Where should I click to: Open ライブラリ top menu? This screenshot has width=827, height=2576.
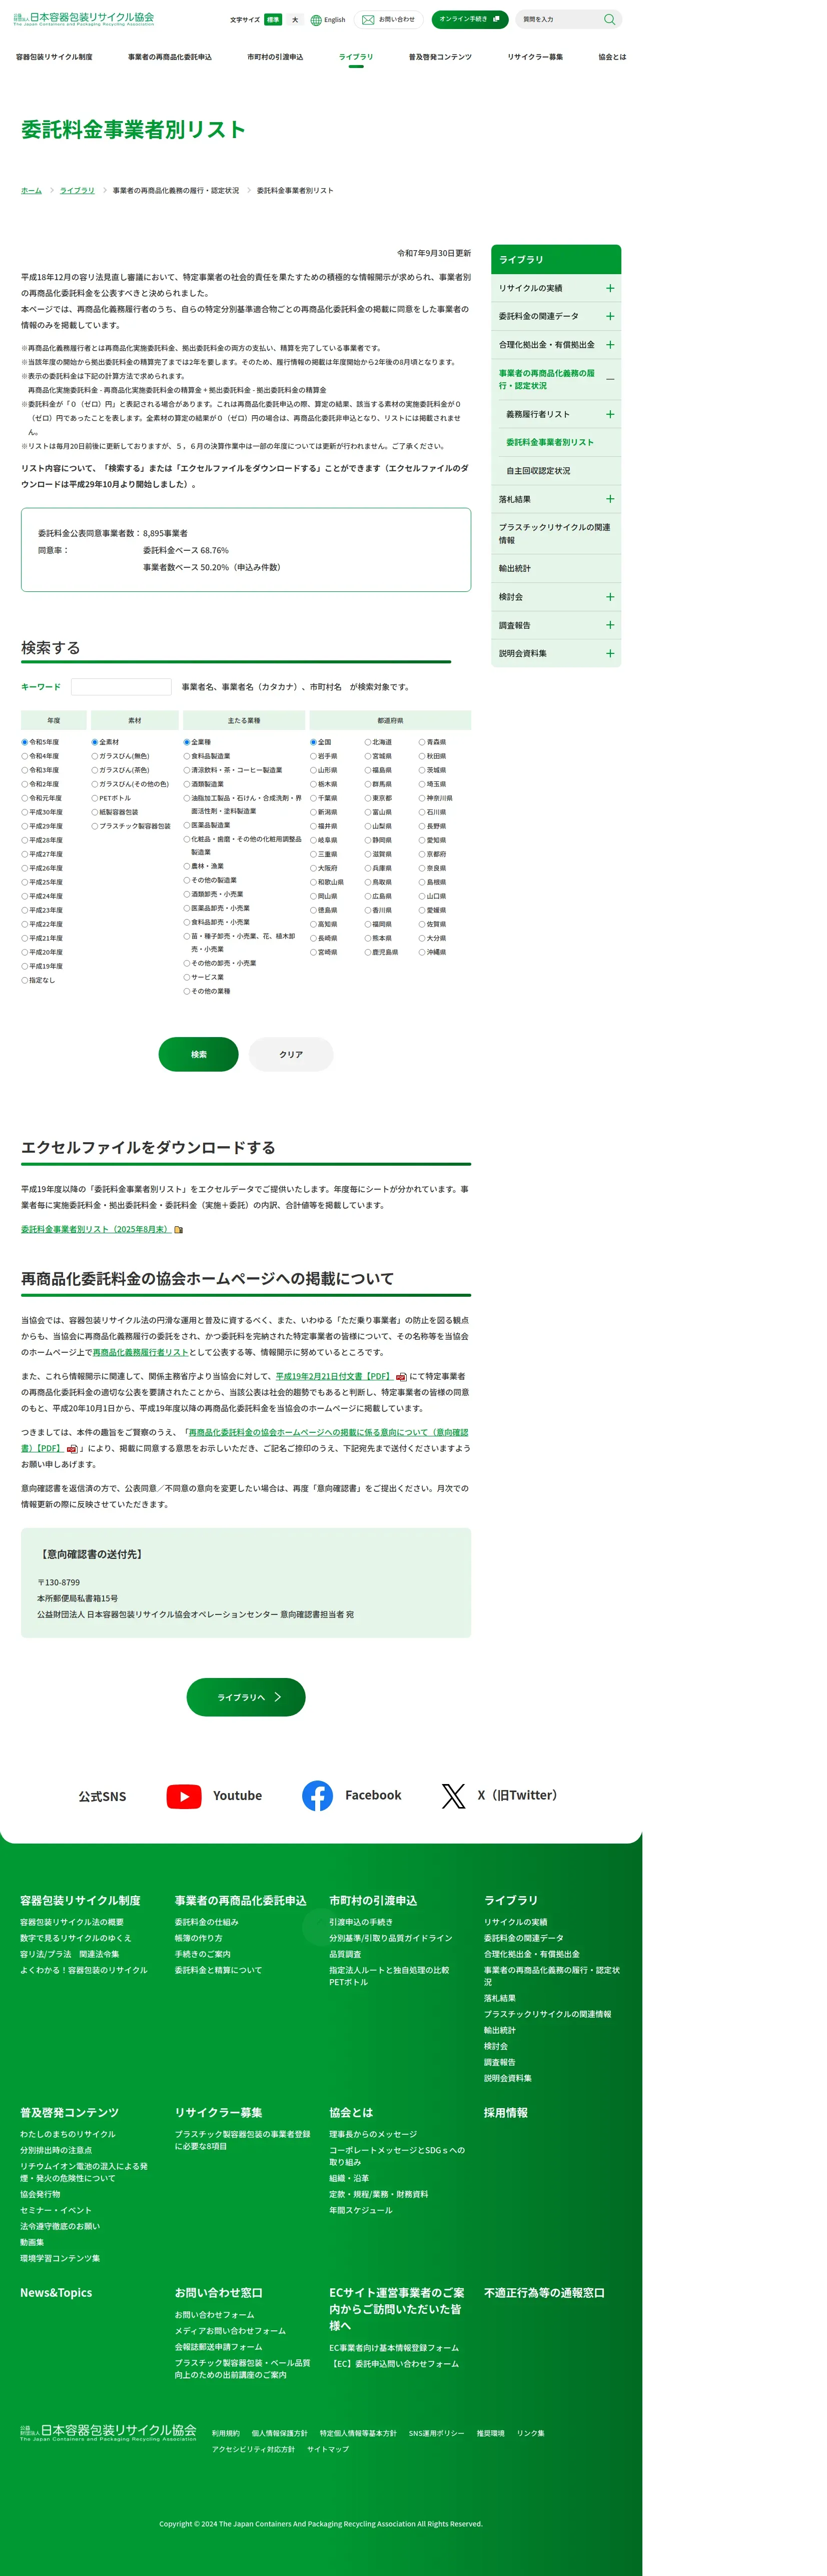point(356,57)
